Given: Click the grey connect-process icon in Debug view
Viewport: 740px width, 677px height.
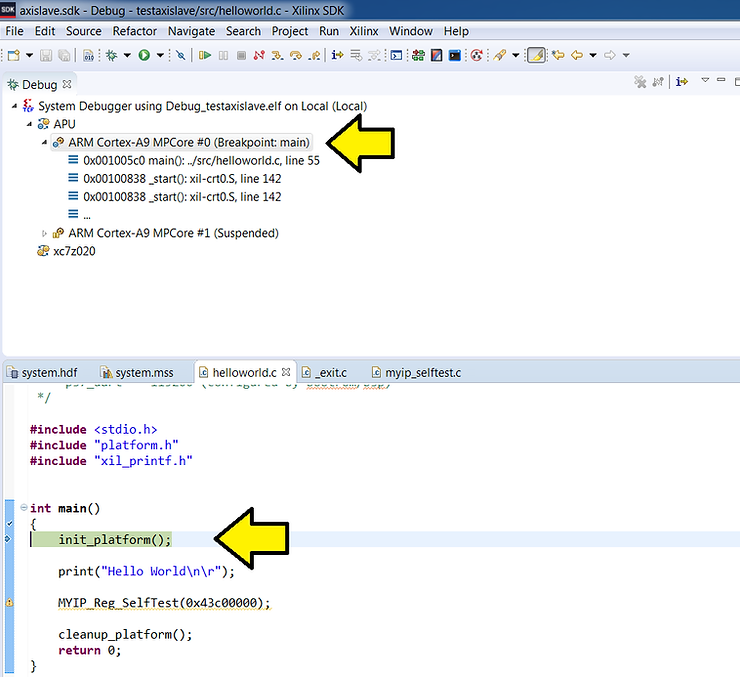Looking at the screenshot, I should (x=658, y=82).
